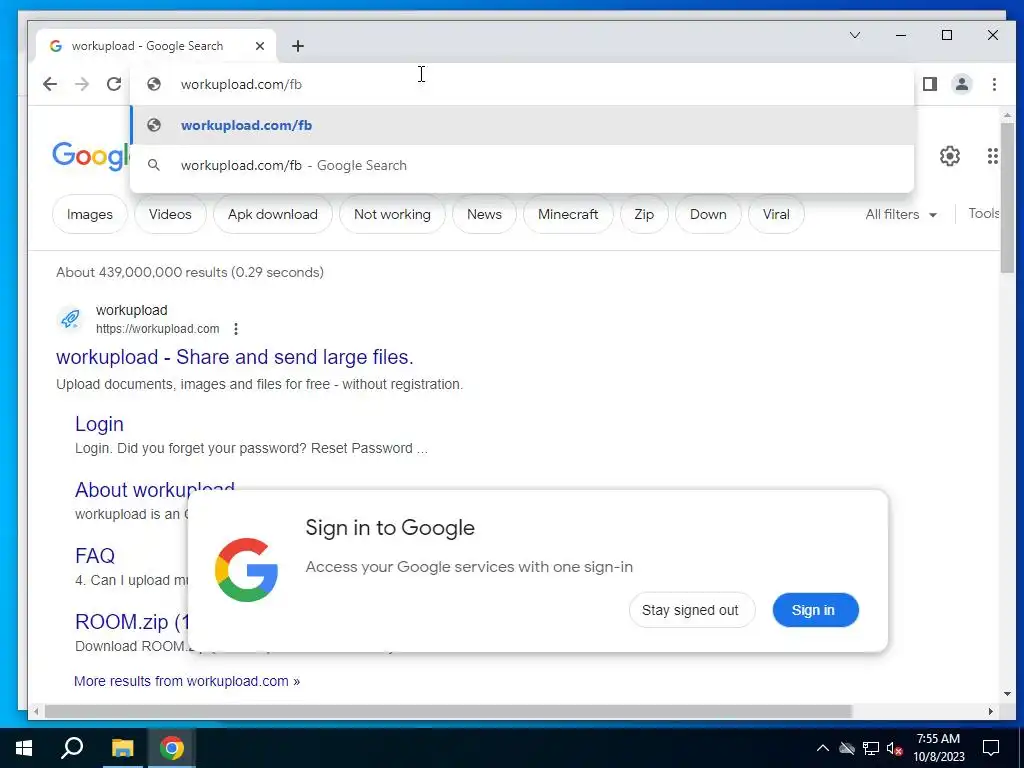Click the workupload rocket favicon

point(70,319)
